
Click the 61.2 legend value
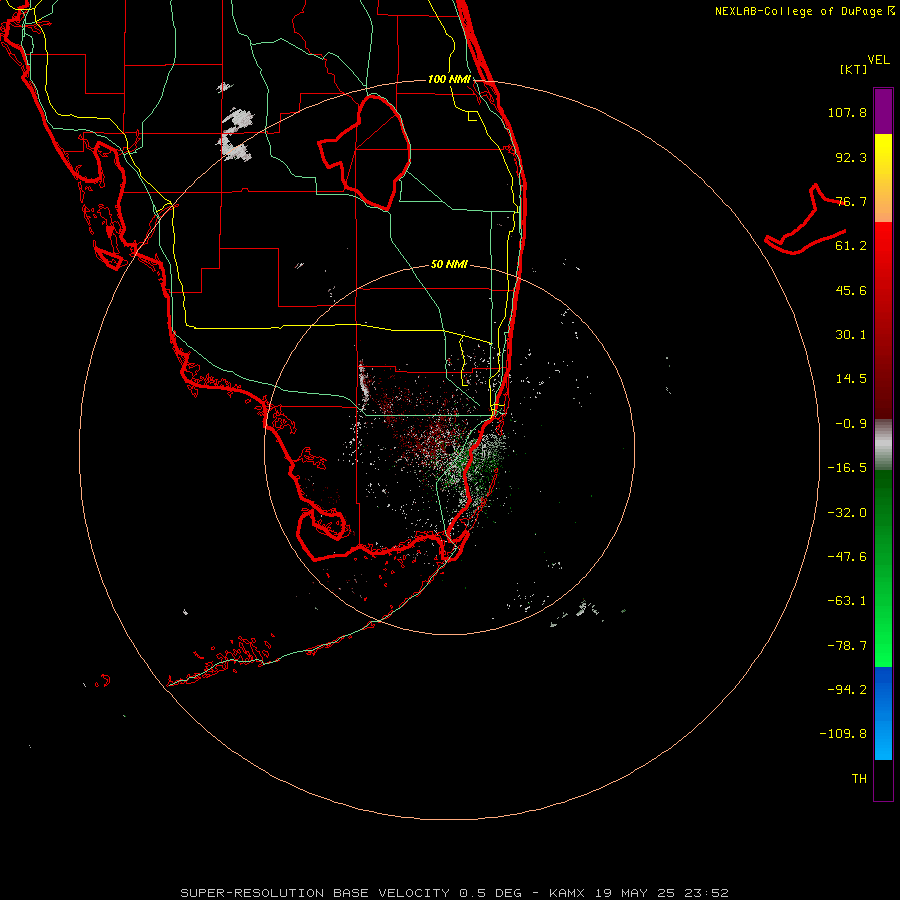pyautogui.click(x=851, y=246)
